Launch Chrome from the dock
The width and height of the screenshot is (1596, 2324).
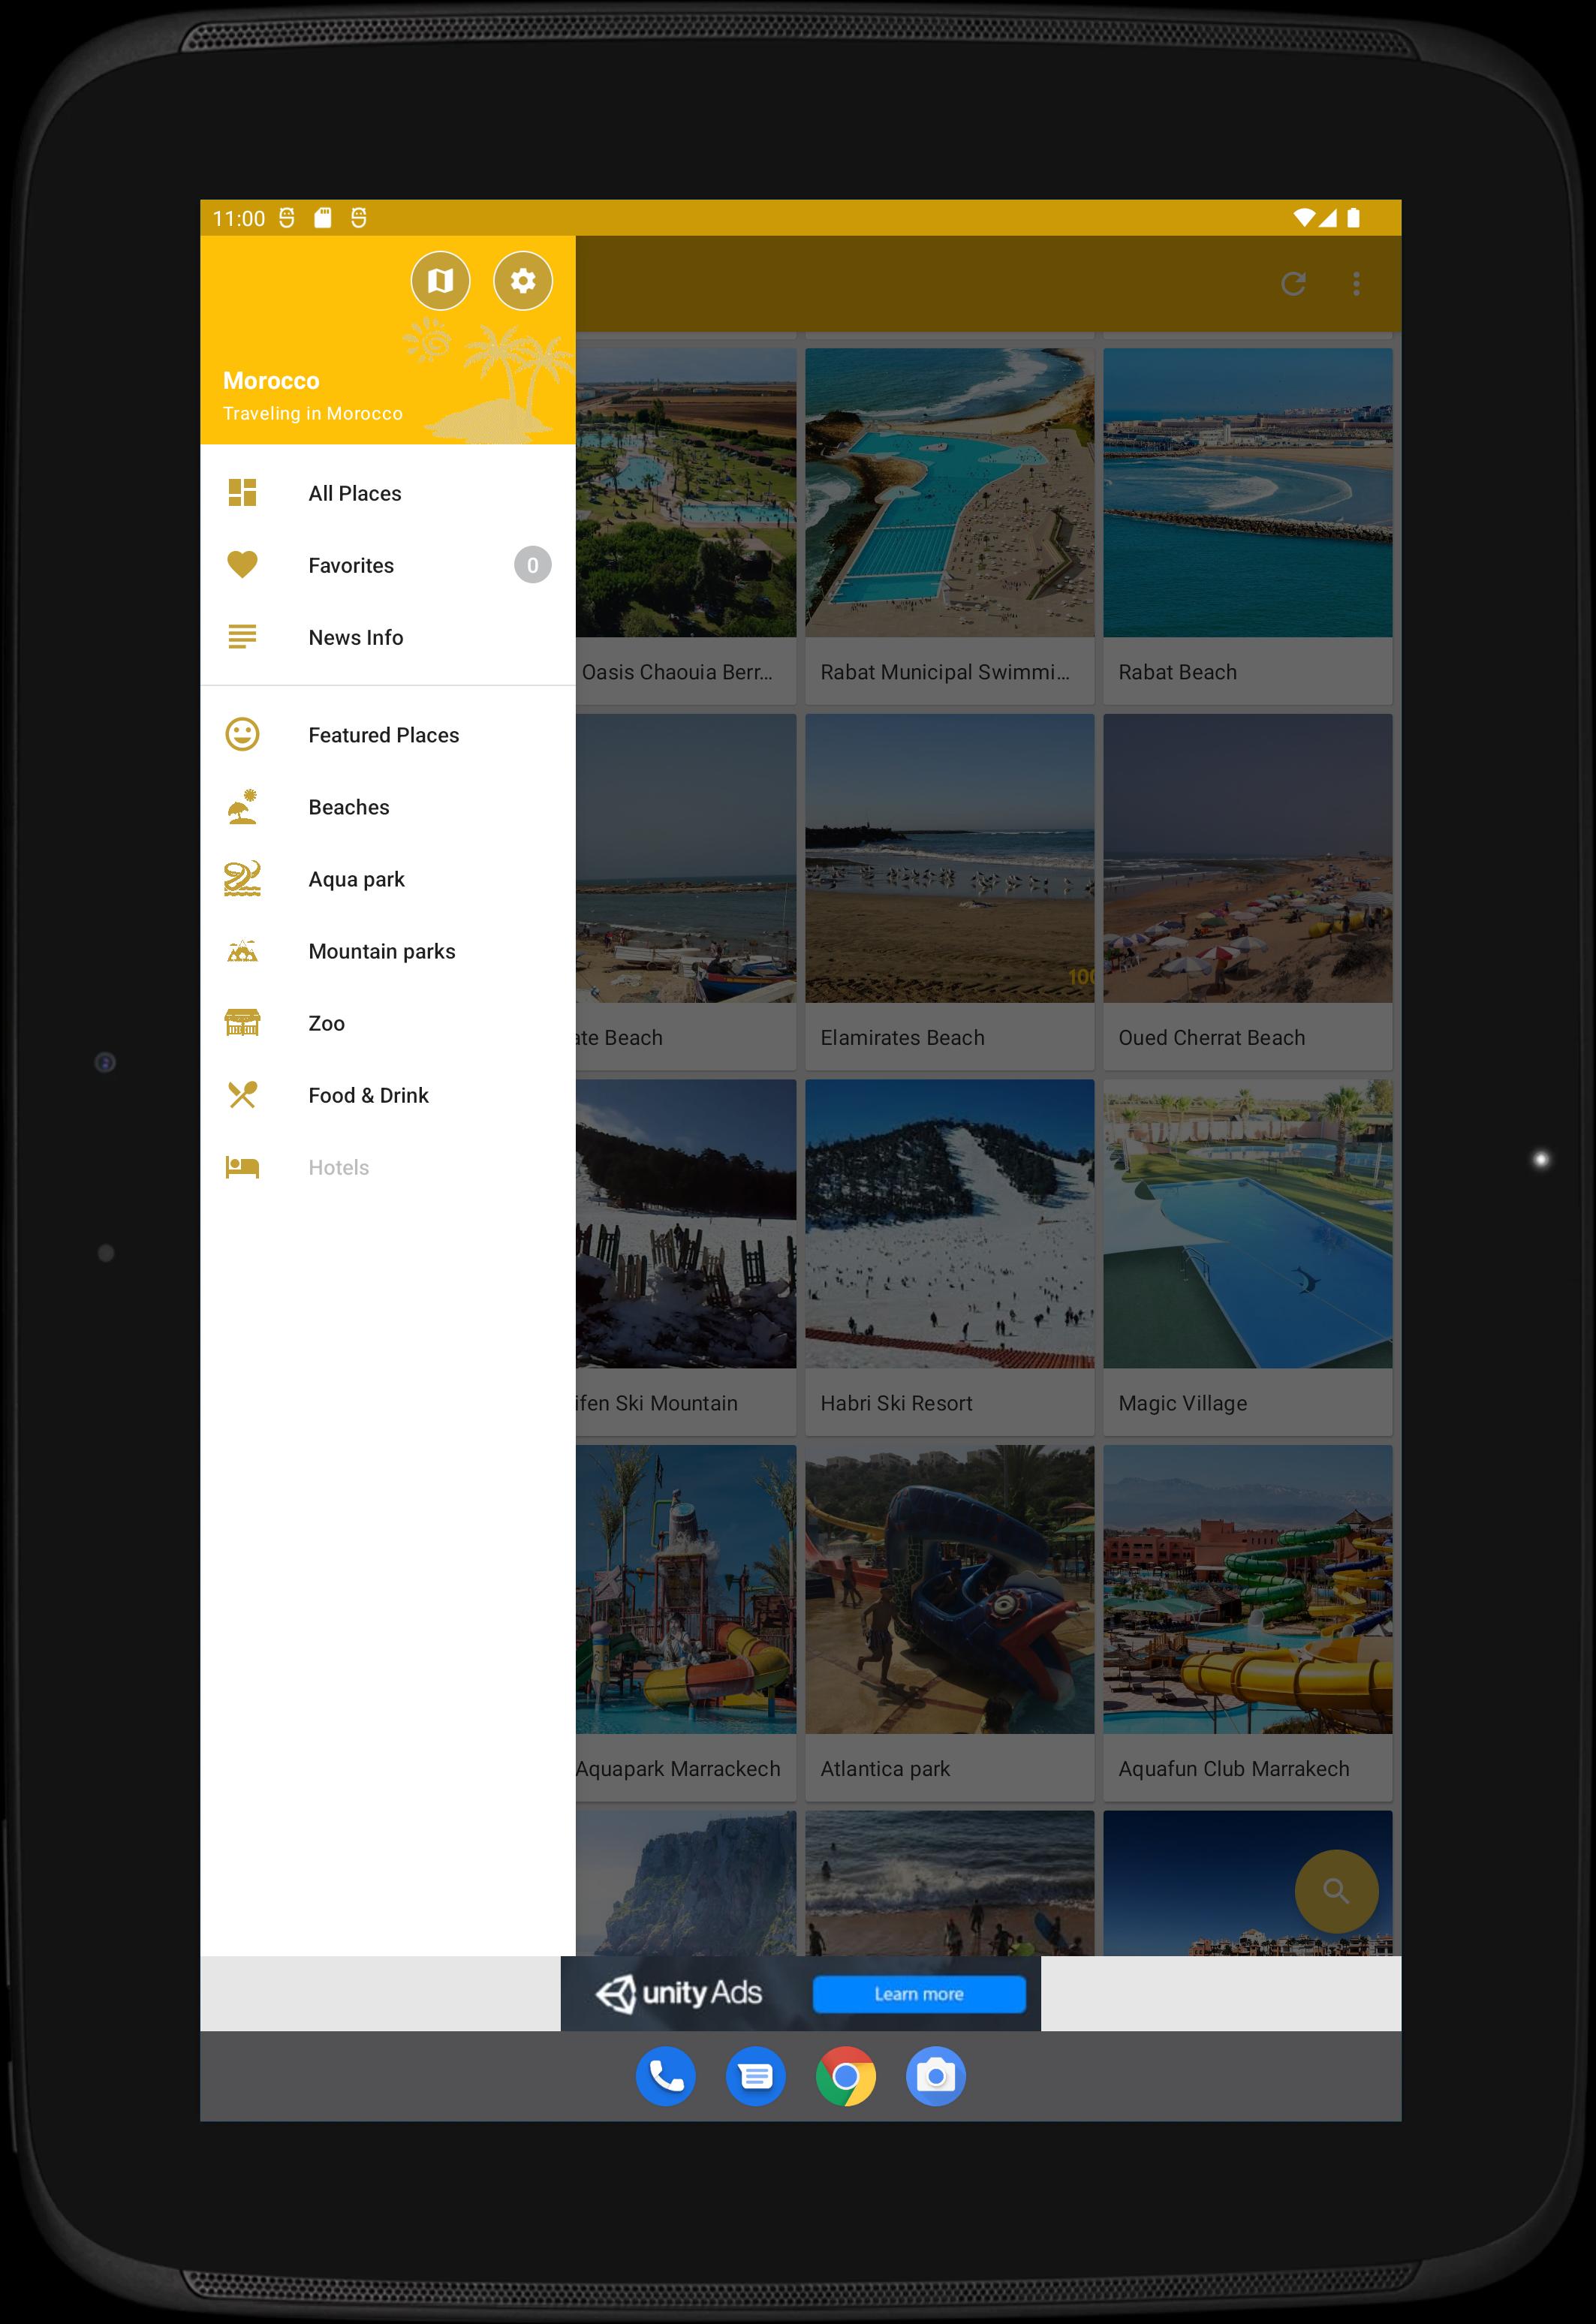846,2076
